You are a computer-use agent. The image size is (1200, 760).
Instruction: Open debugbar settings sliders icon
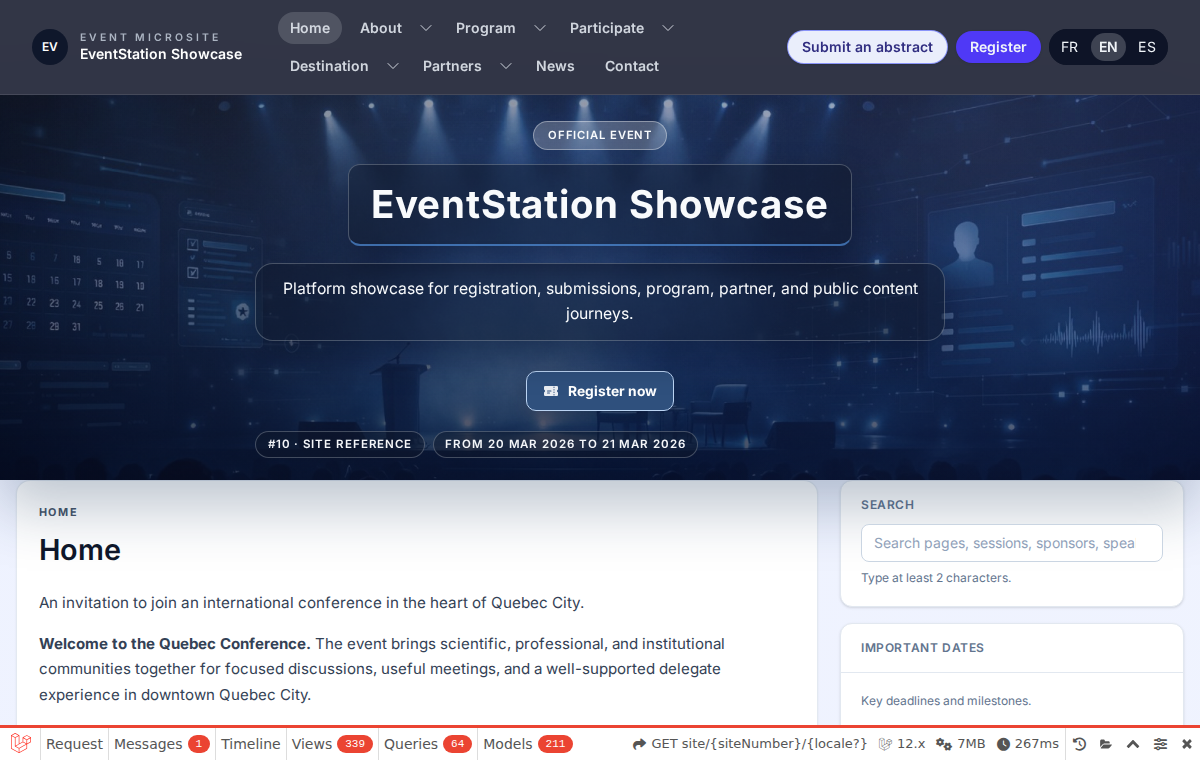1160,744
